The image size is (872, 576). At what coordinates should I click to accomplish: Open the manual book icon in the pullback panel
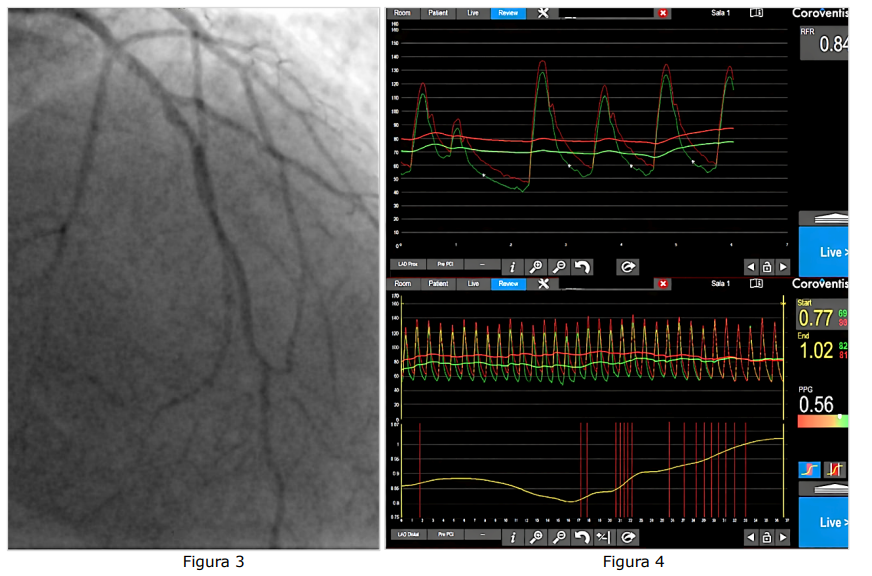point(756,284)
